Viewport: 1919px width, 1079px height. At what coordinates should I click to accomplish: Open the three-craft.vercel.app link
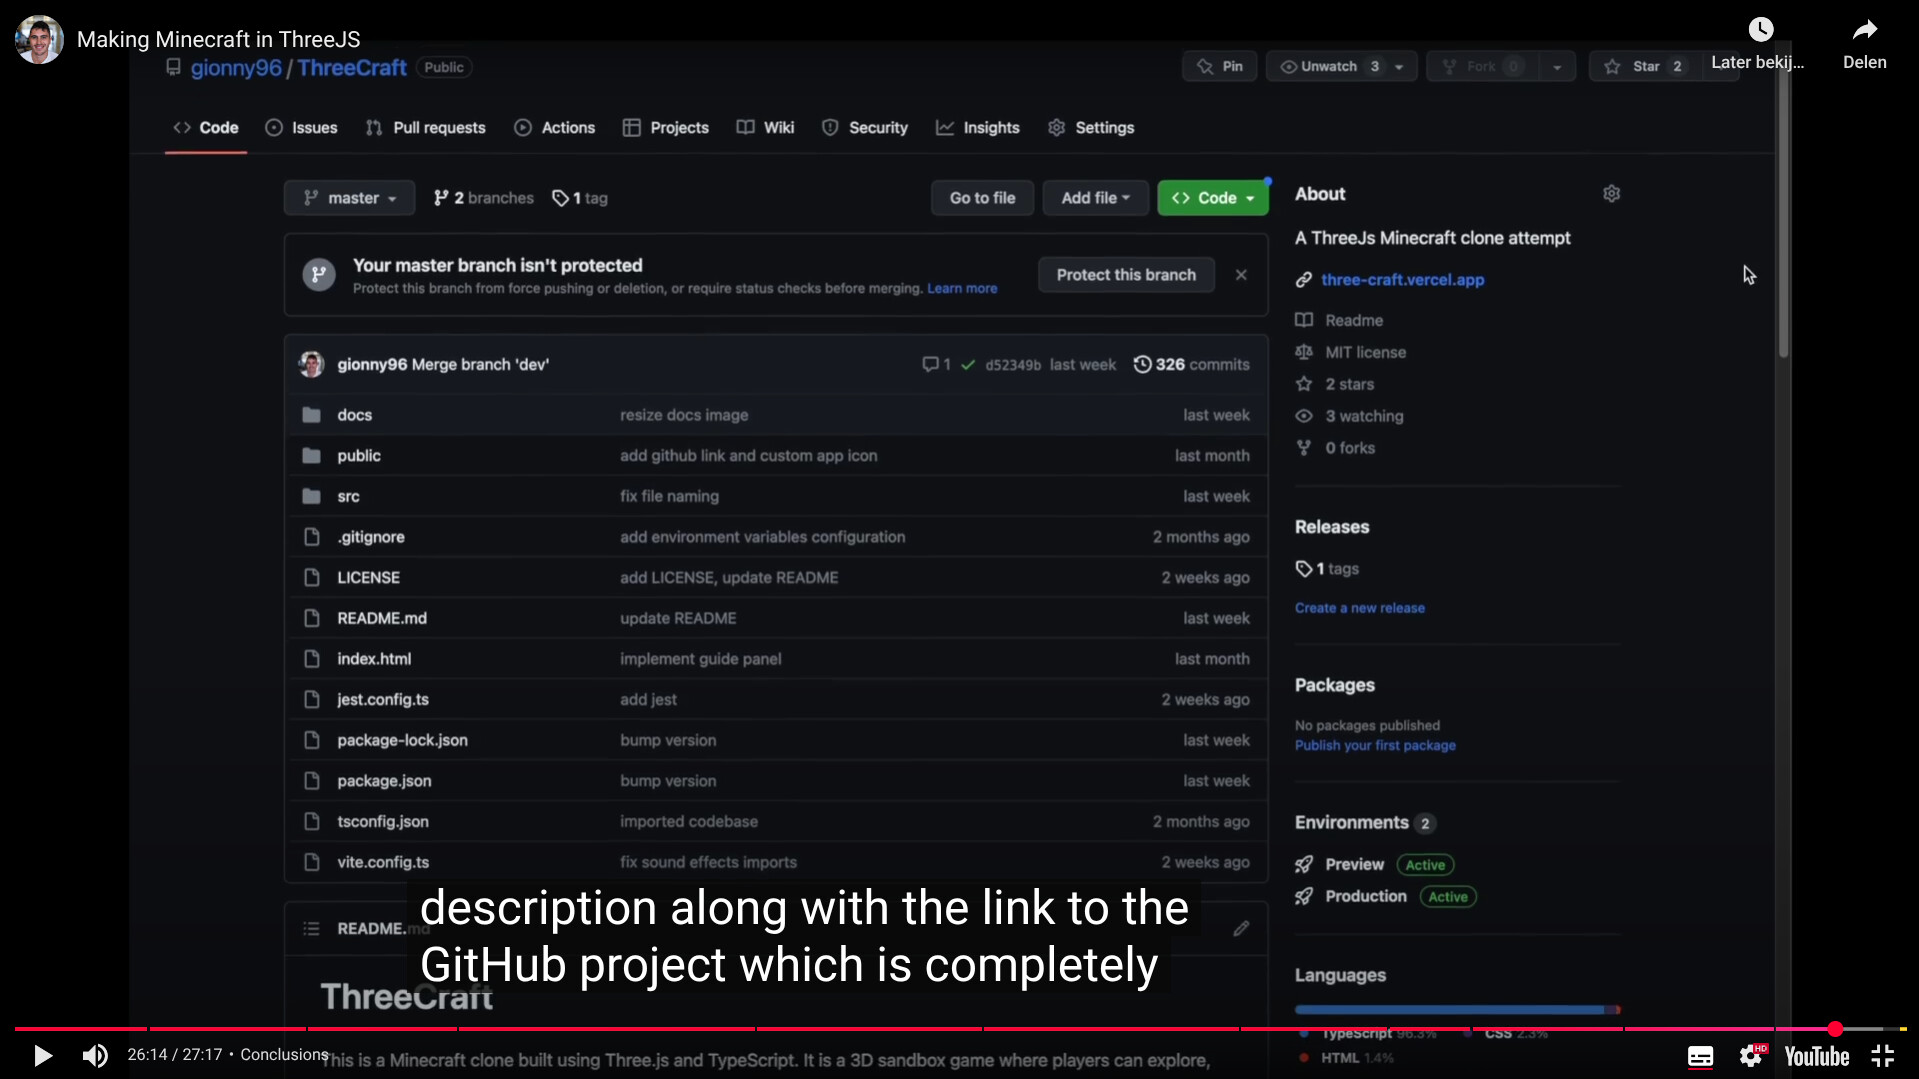(1402, 280)
